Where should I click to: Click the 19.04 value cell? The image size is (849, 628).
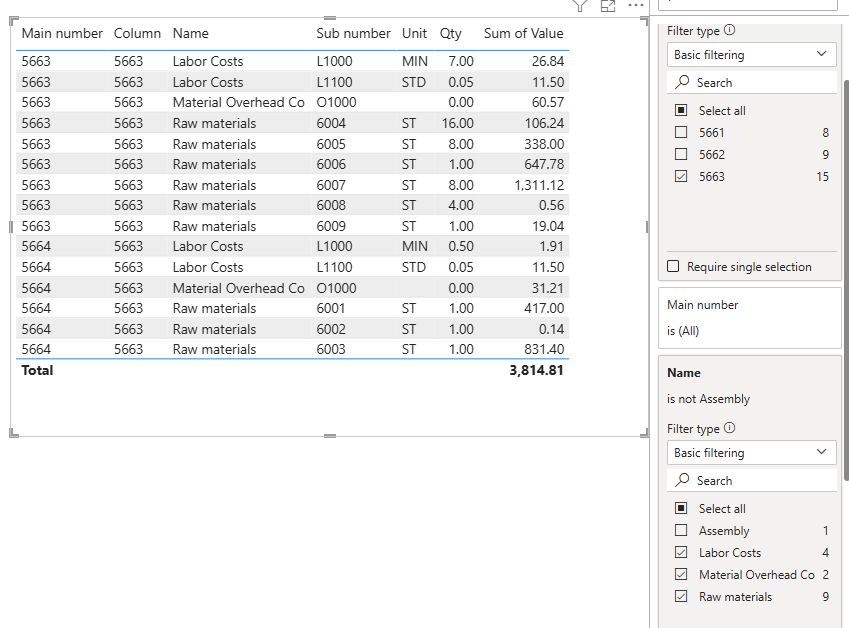[547, 226]
